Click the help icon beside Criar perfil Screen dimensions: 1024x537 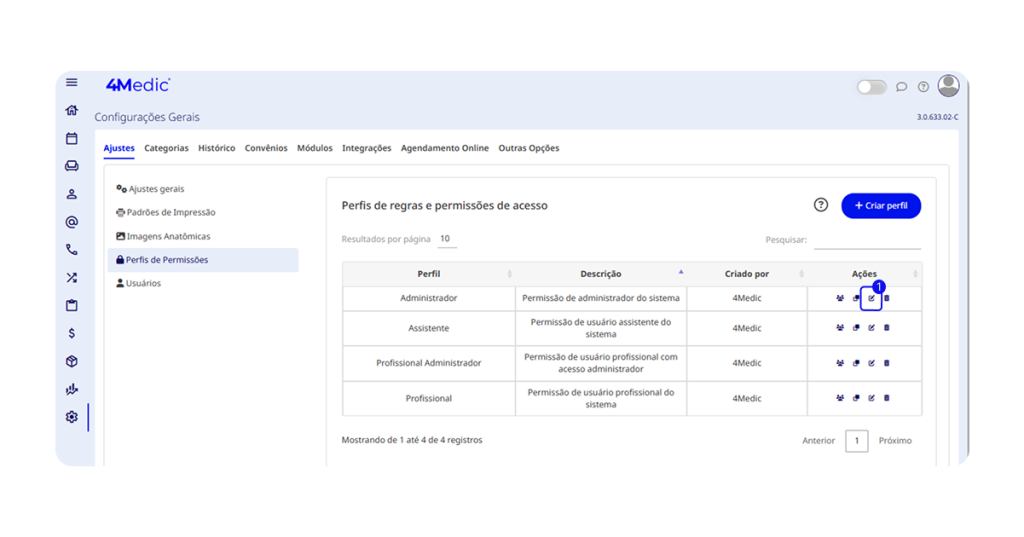tap(821, 205)
